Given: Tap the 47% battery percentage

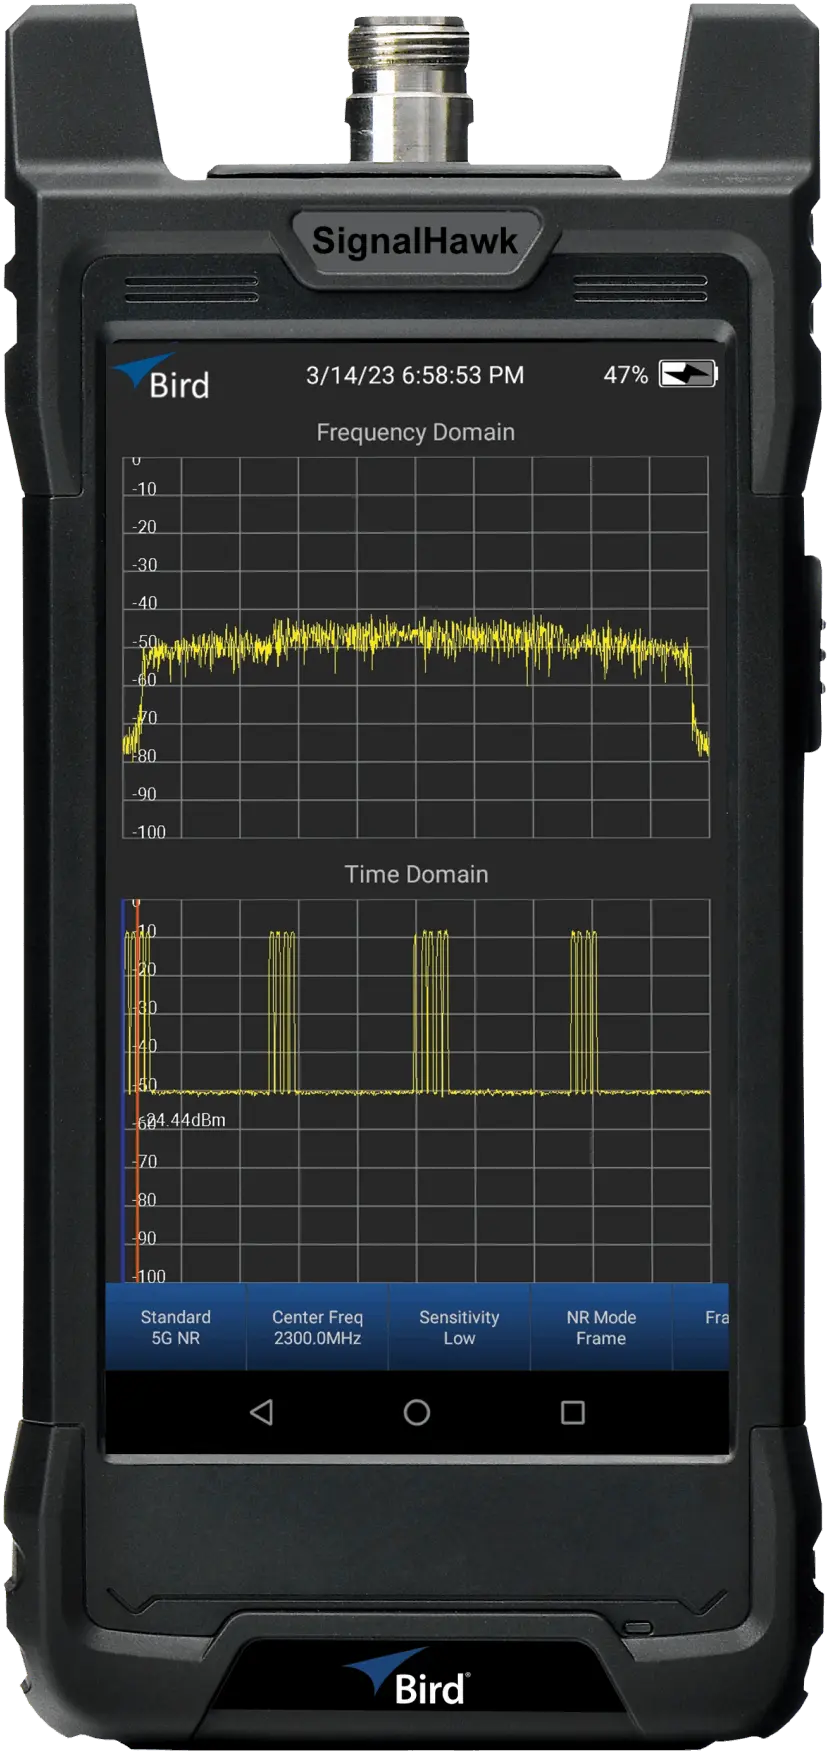Looking at the screenshot, I should click(625, 375).
